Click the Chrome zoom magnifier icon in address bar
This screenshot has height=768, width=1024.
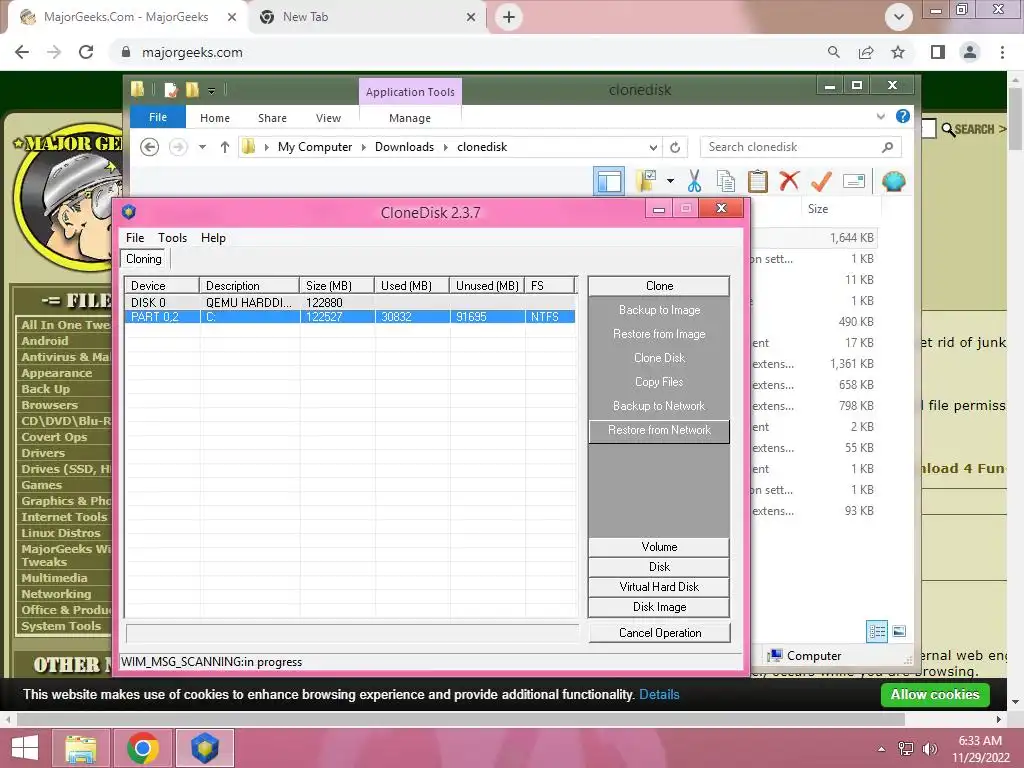pyautogui.click(x=833, y=52)
